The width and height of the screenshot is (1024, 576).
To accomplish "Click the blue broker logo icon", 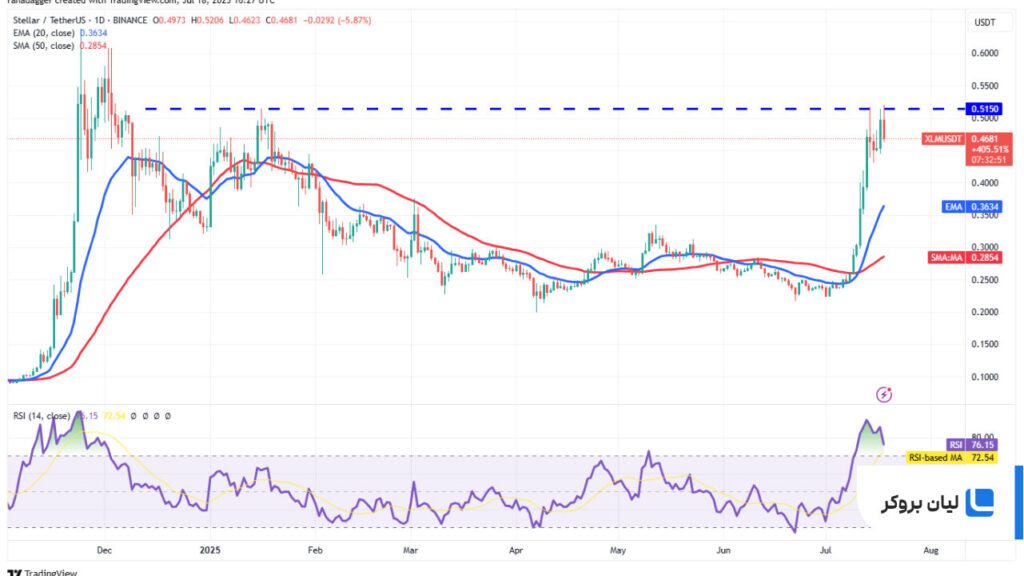I will pos(980,503).
